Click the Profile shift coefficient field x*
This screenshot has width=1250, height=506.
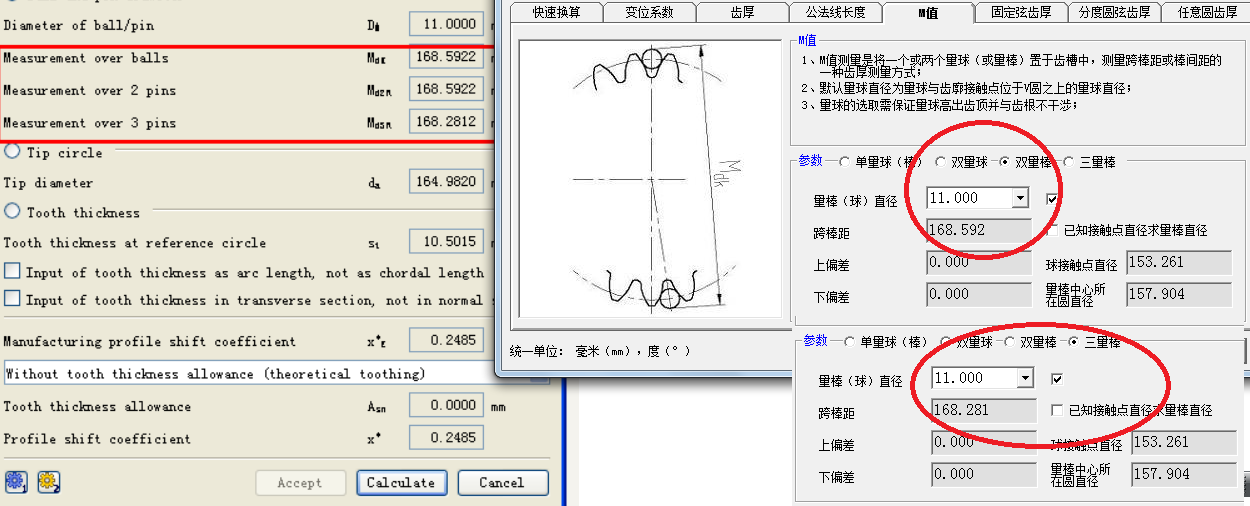click(447, 438)
